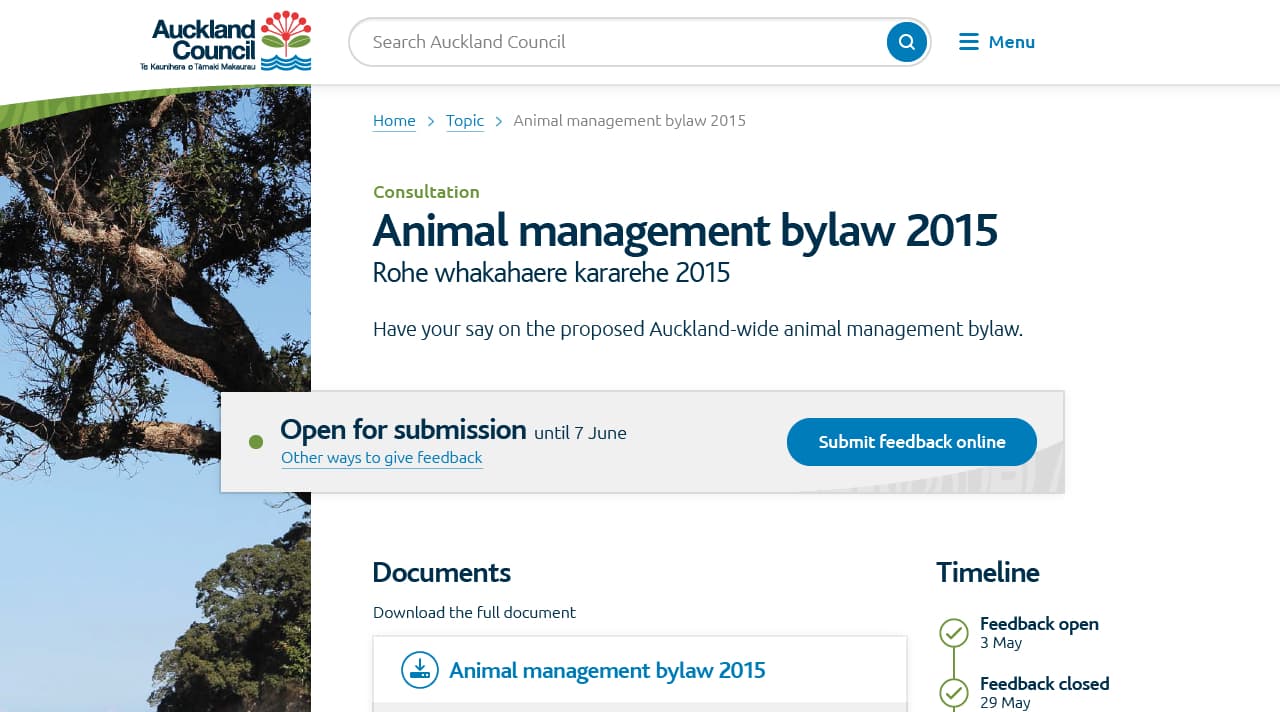Go to Home breadcrumb link

[394, 121]
